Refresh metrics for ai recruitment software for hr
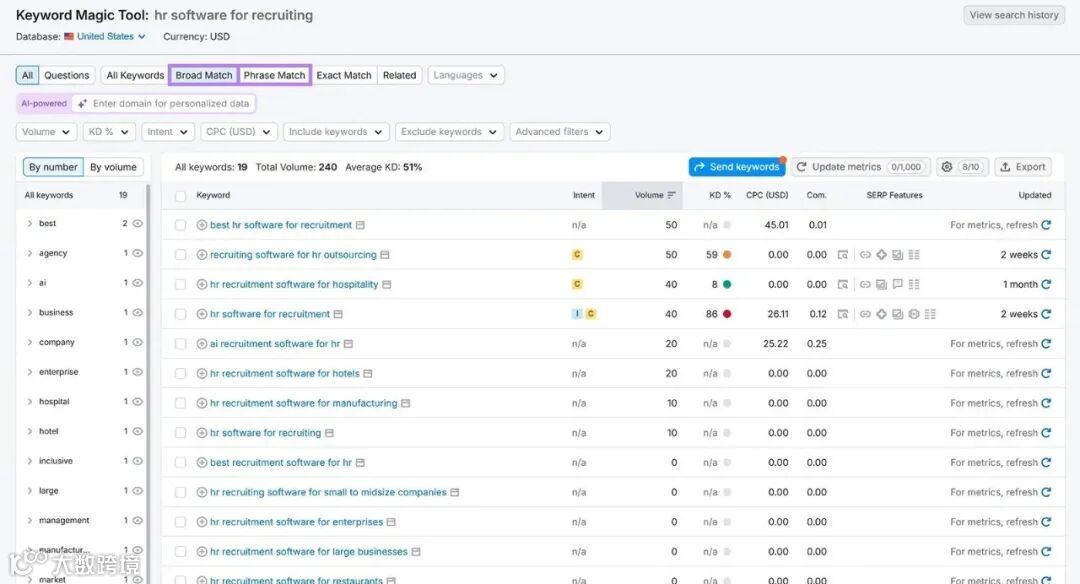1080x584 pixels. point(1046,343)
